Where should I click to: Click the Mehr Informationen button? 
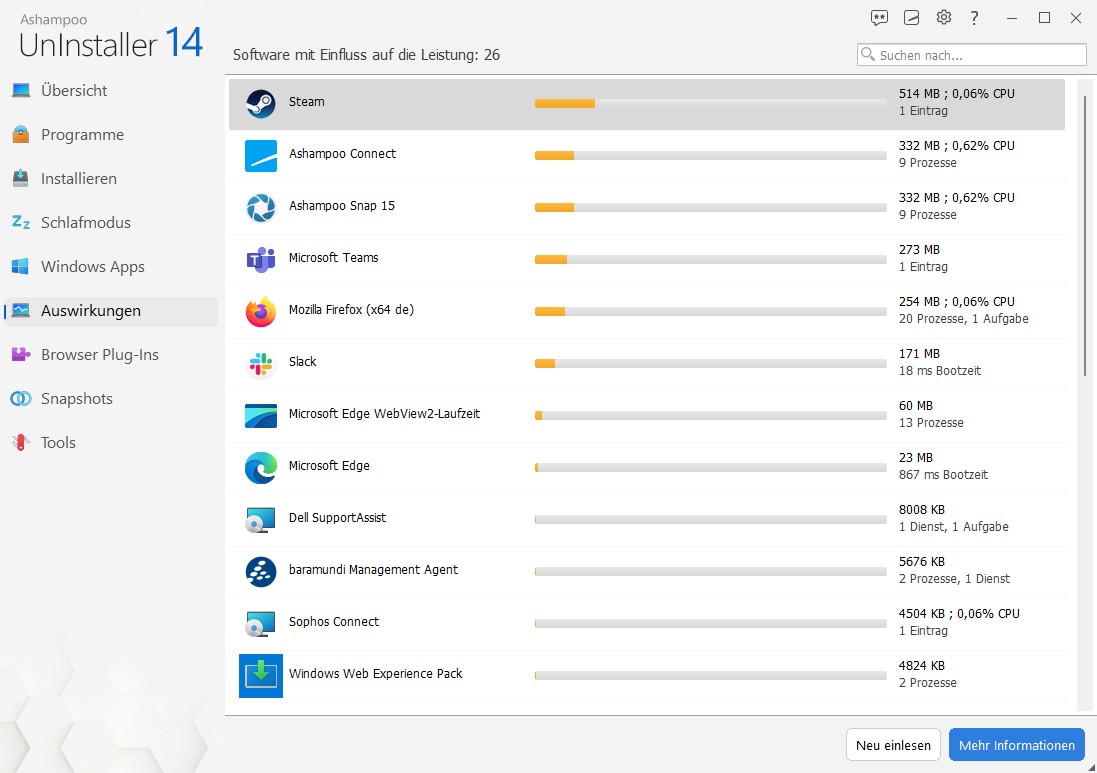point(1017,745)
